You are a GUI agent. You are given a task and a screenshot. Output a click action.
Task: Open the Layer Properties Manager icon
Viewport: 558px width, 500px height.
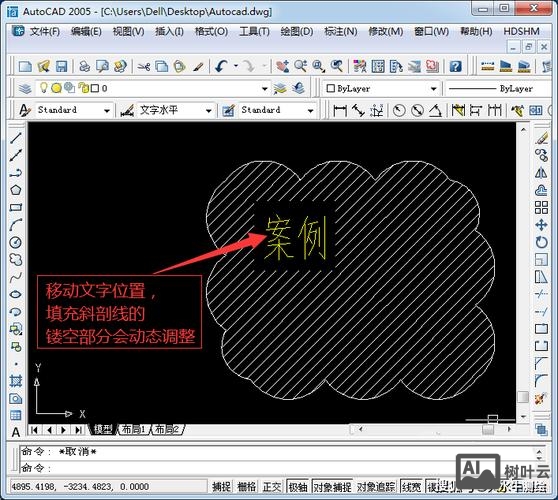coord(25,88)
